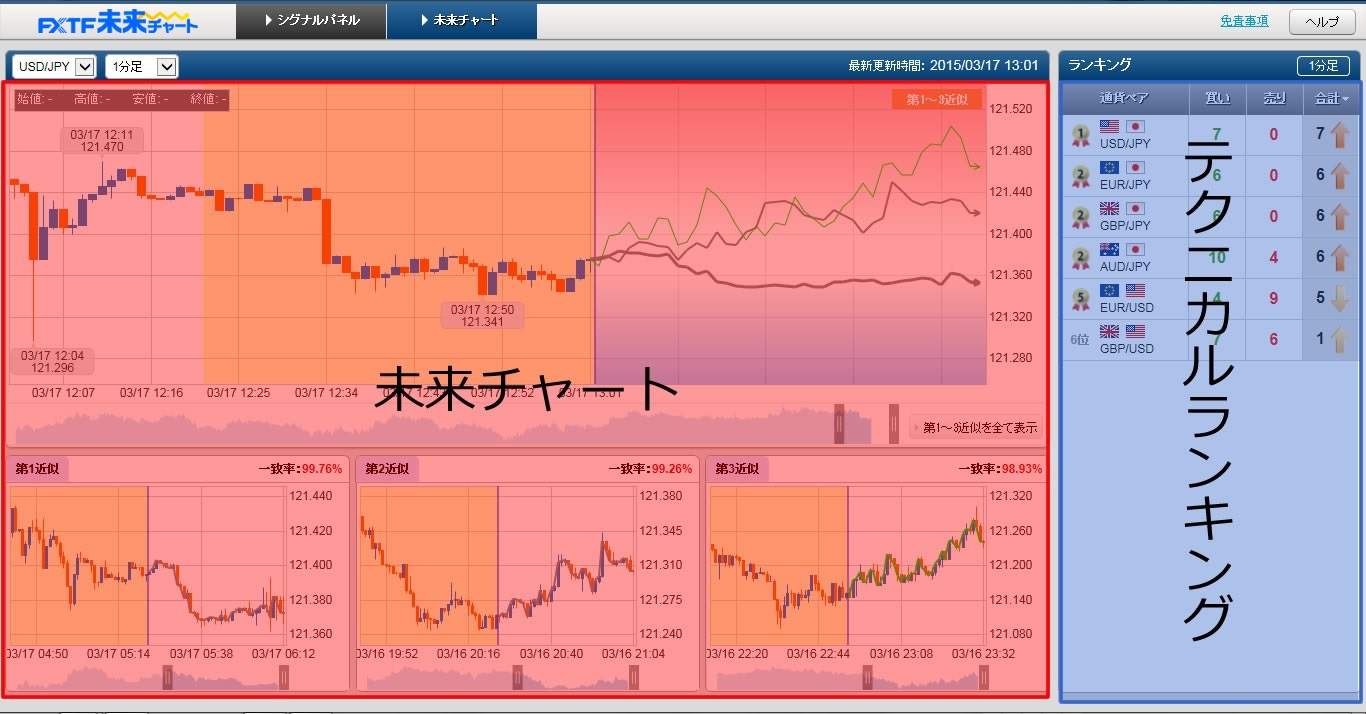Click the FXTF 未来チャート logo
Screen dimensions: 1366x714
(118, 21)
